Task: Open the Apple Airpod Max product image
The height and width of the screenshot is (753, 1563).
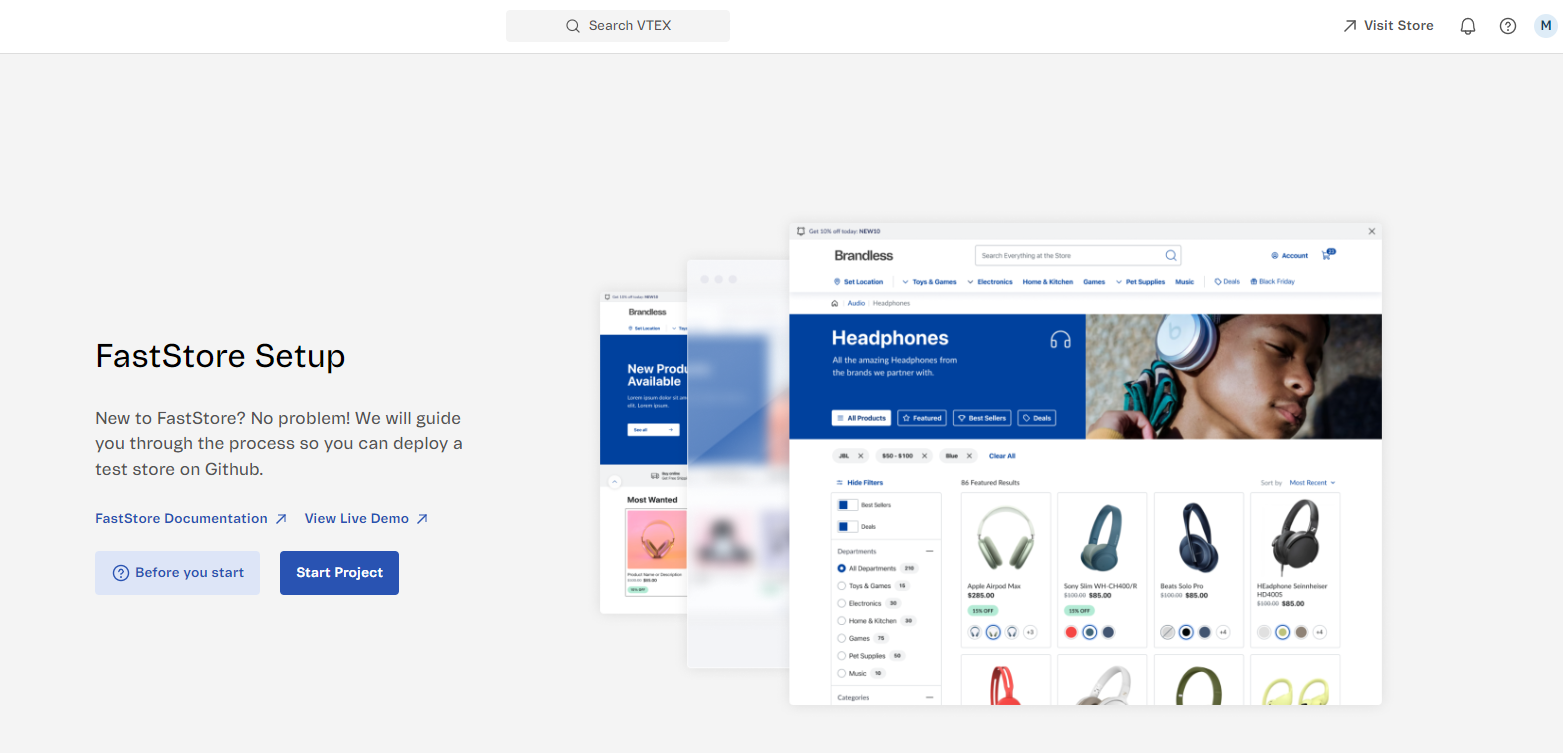Action: click(1006, 537)
